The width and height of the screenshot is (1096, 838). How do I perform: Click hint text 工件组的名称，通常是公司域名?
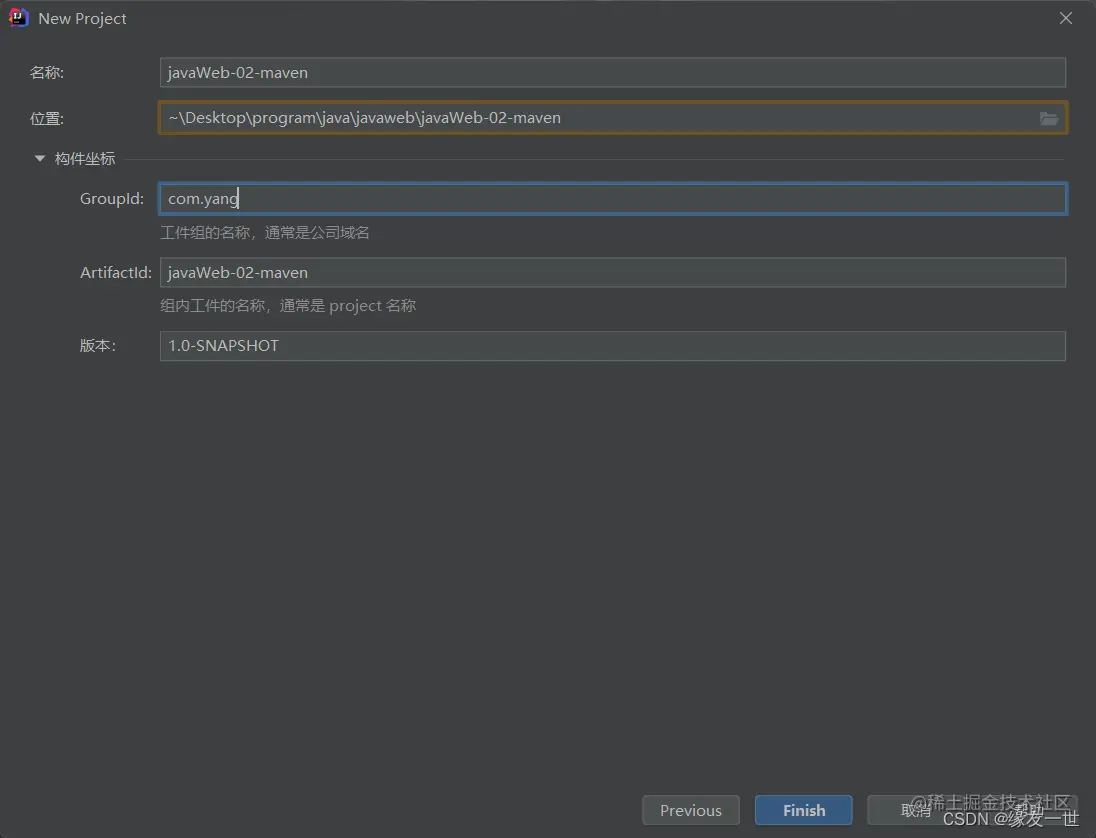265,233
